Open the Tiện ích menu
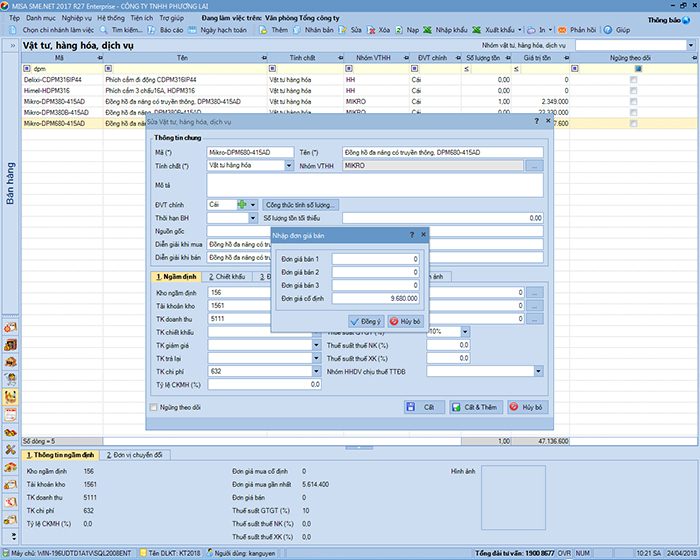700x560 pixels. 142,18
